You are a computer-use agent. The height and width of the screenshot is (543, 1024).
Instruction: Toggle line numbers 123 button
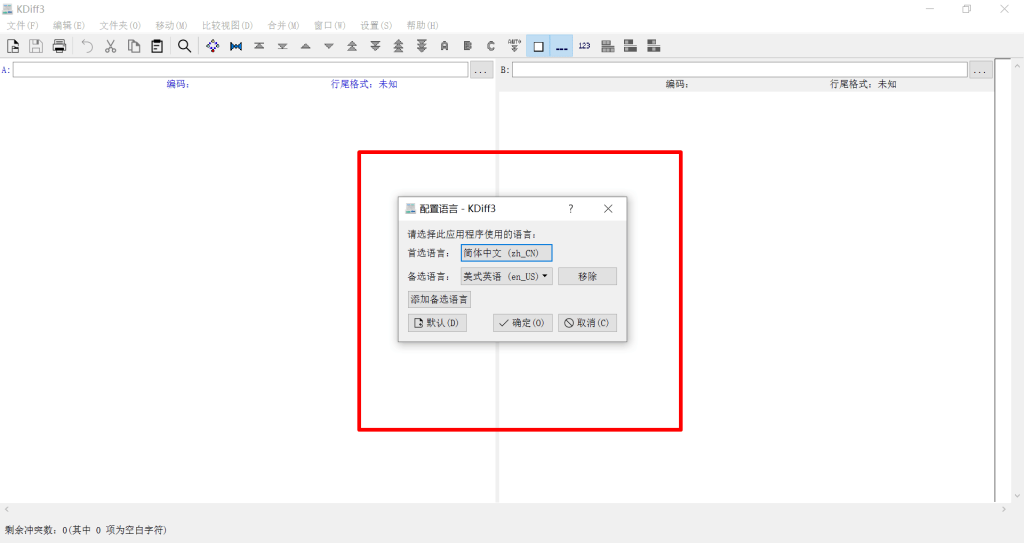584,46
